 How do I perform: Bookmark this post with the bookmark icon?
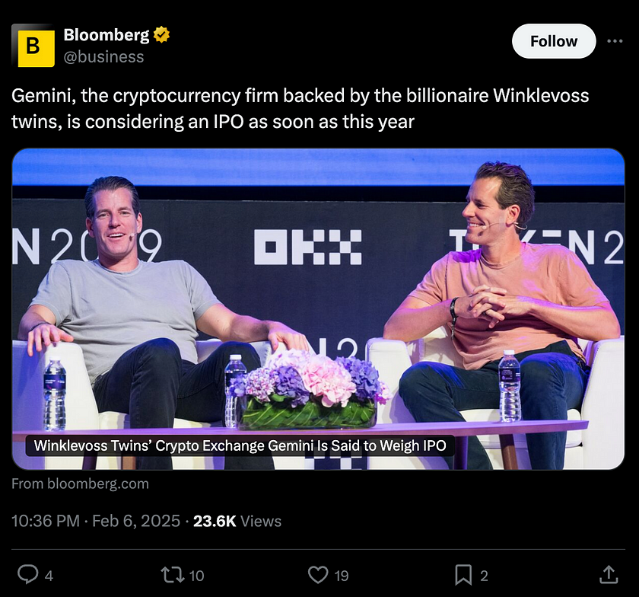[463, 575]
